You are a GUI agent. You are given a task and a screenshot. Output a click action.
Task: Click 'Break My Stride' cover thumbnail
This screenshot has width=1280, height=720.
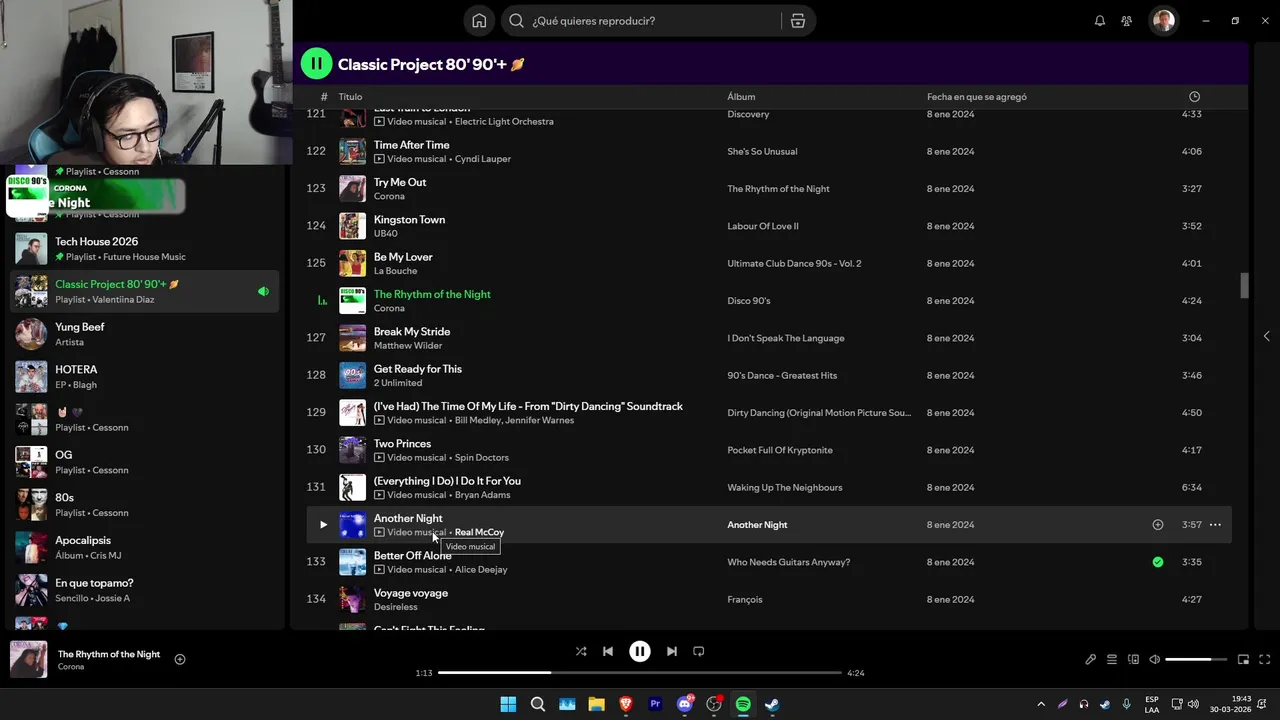(352, 338)
